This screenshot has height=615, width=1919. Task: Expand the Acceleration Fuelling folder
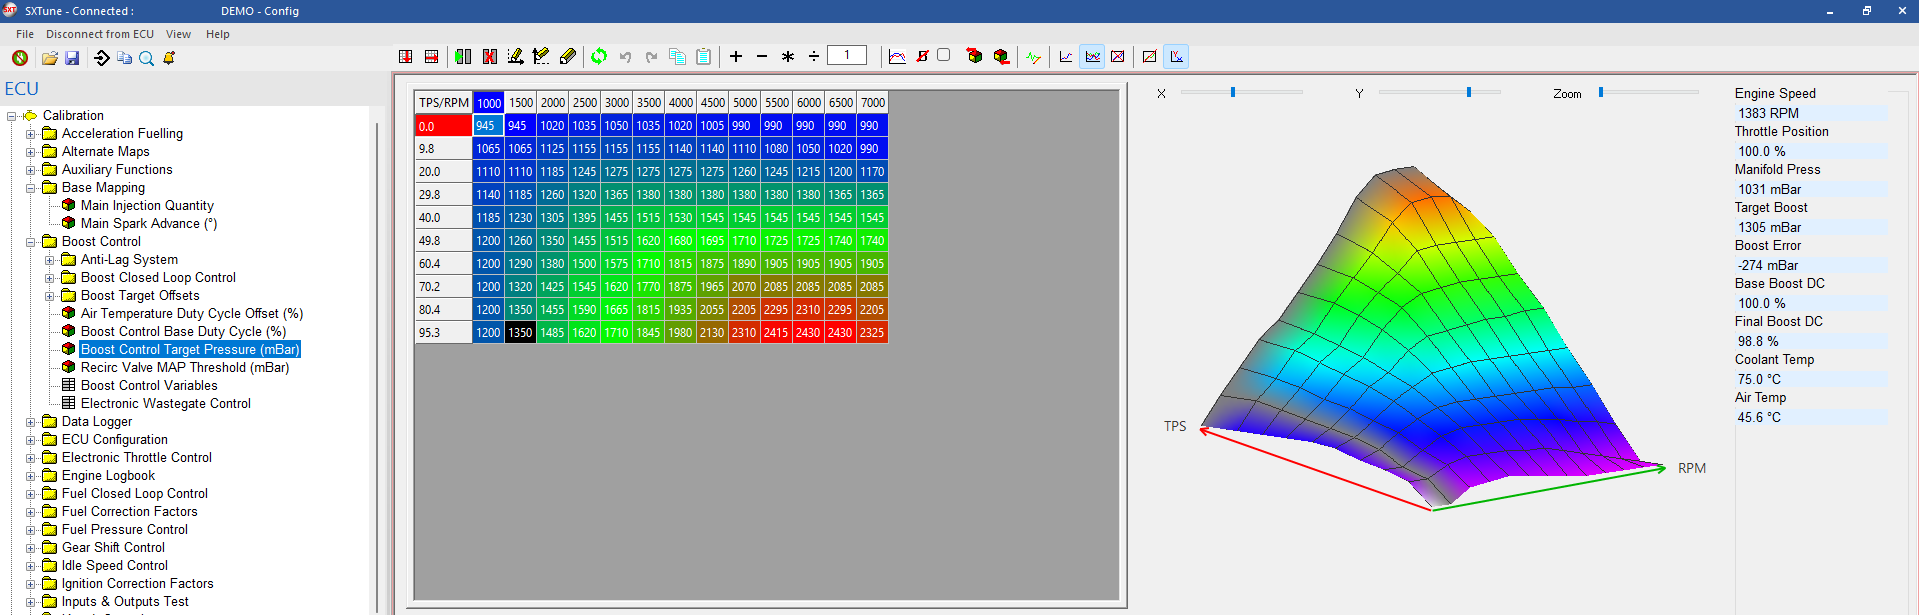31,134
